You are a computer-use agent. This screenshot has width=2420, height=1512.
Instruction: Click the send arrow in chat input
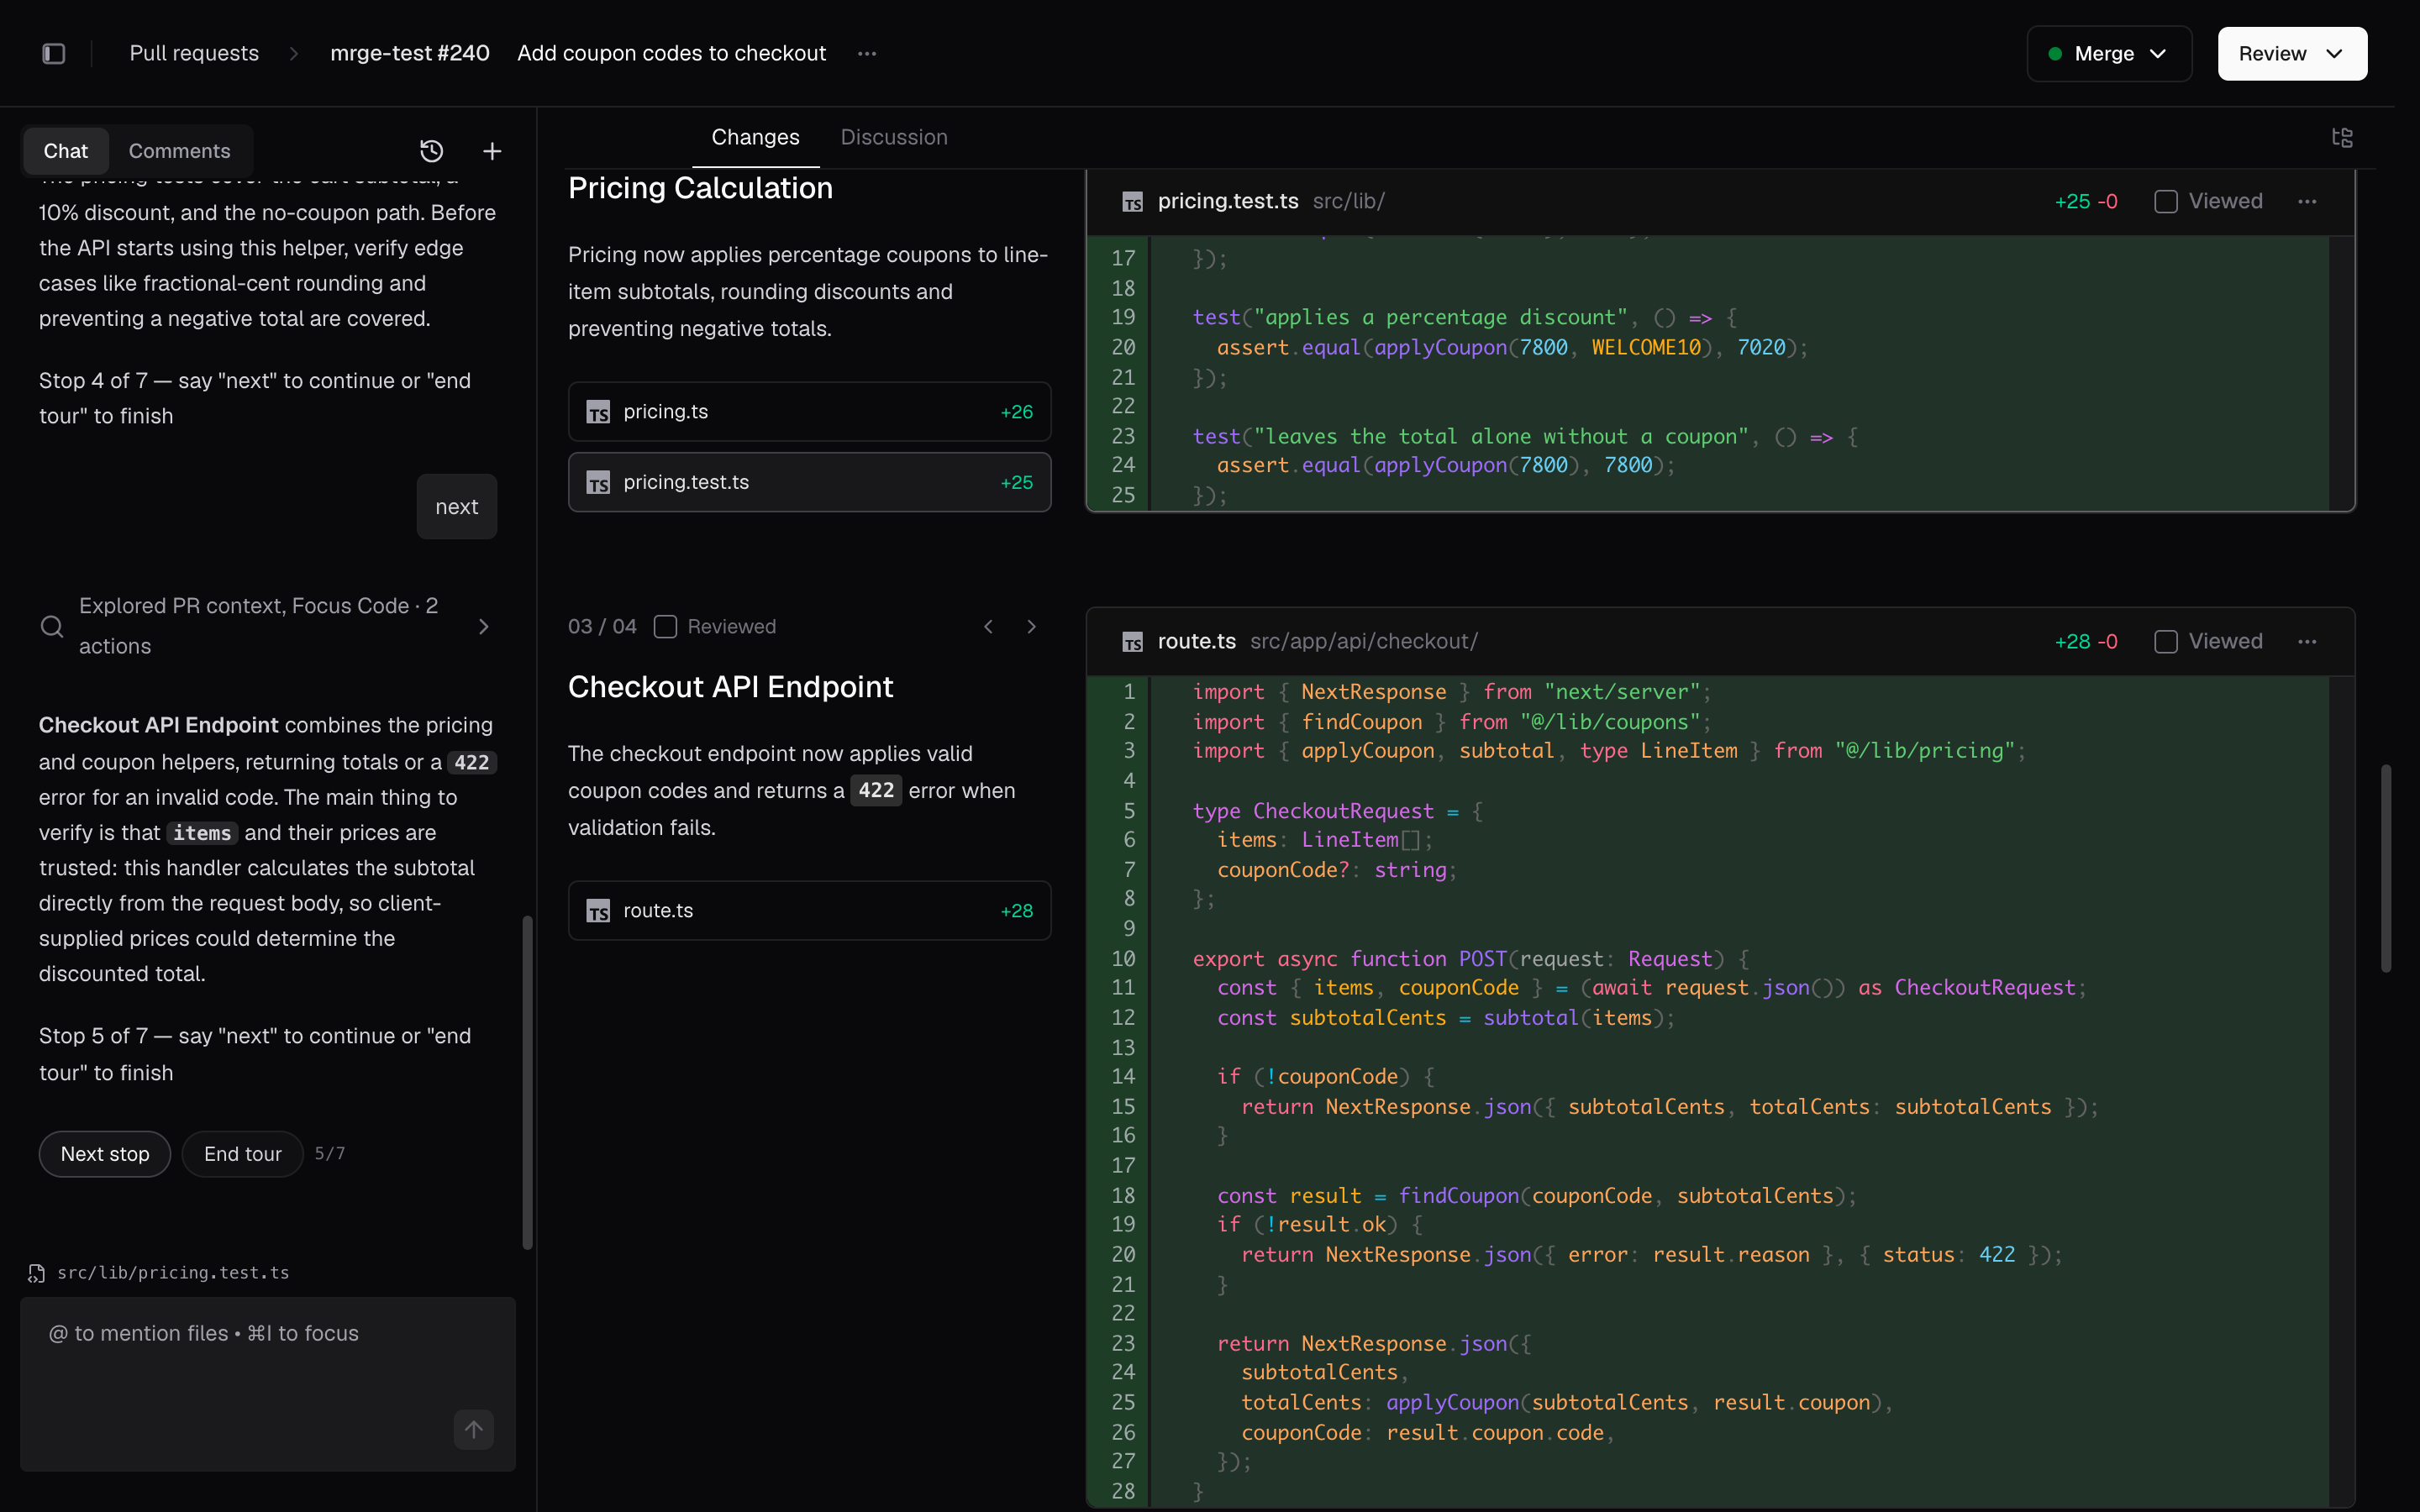(474, 1429)
